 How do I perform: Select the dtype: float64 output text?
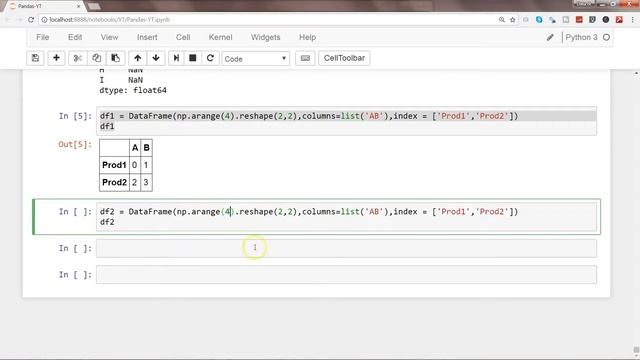tap(133, 90)
